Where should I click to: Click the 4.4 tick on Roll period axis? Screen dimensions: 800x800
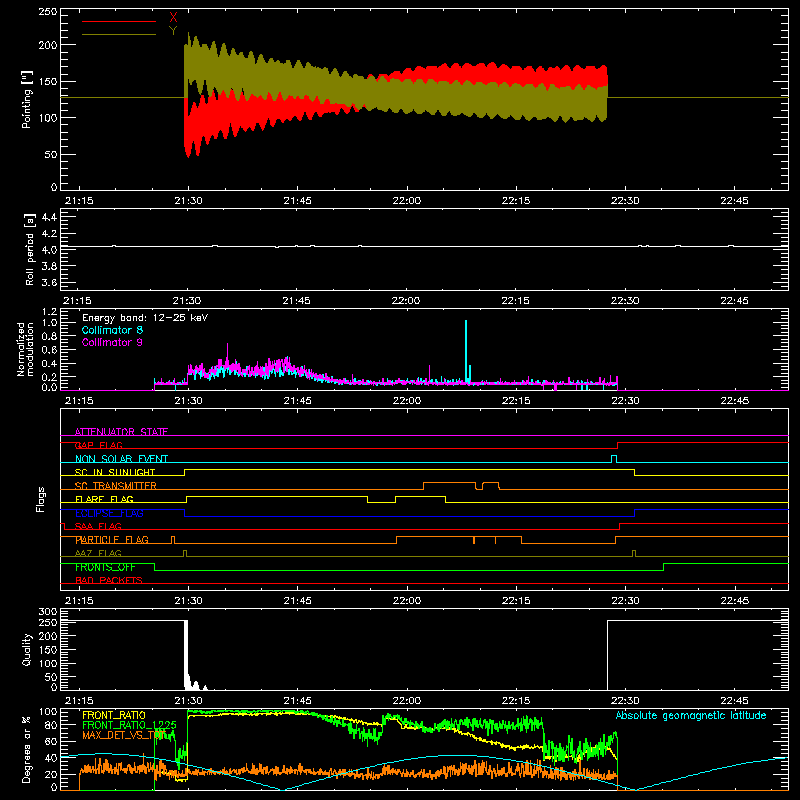pos(49,217)
